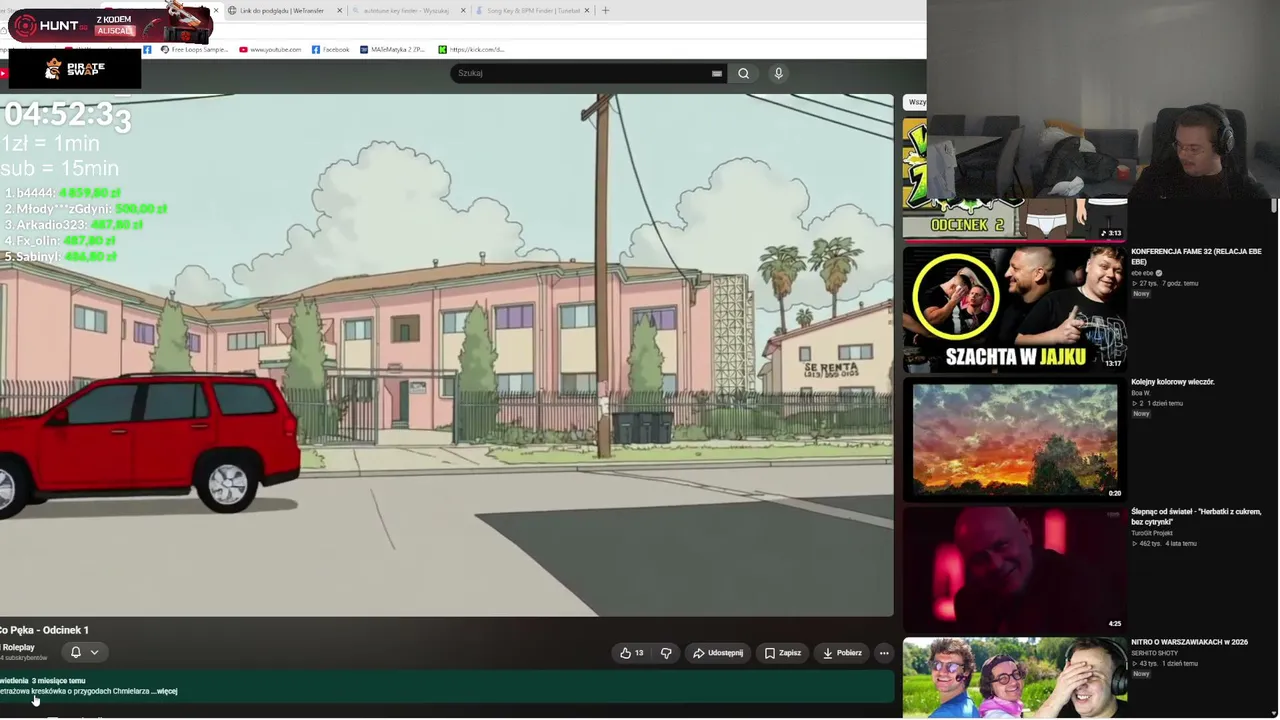Open the Free Loops Sample bookmark

(x=194, y=49)
